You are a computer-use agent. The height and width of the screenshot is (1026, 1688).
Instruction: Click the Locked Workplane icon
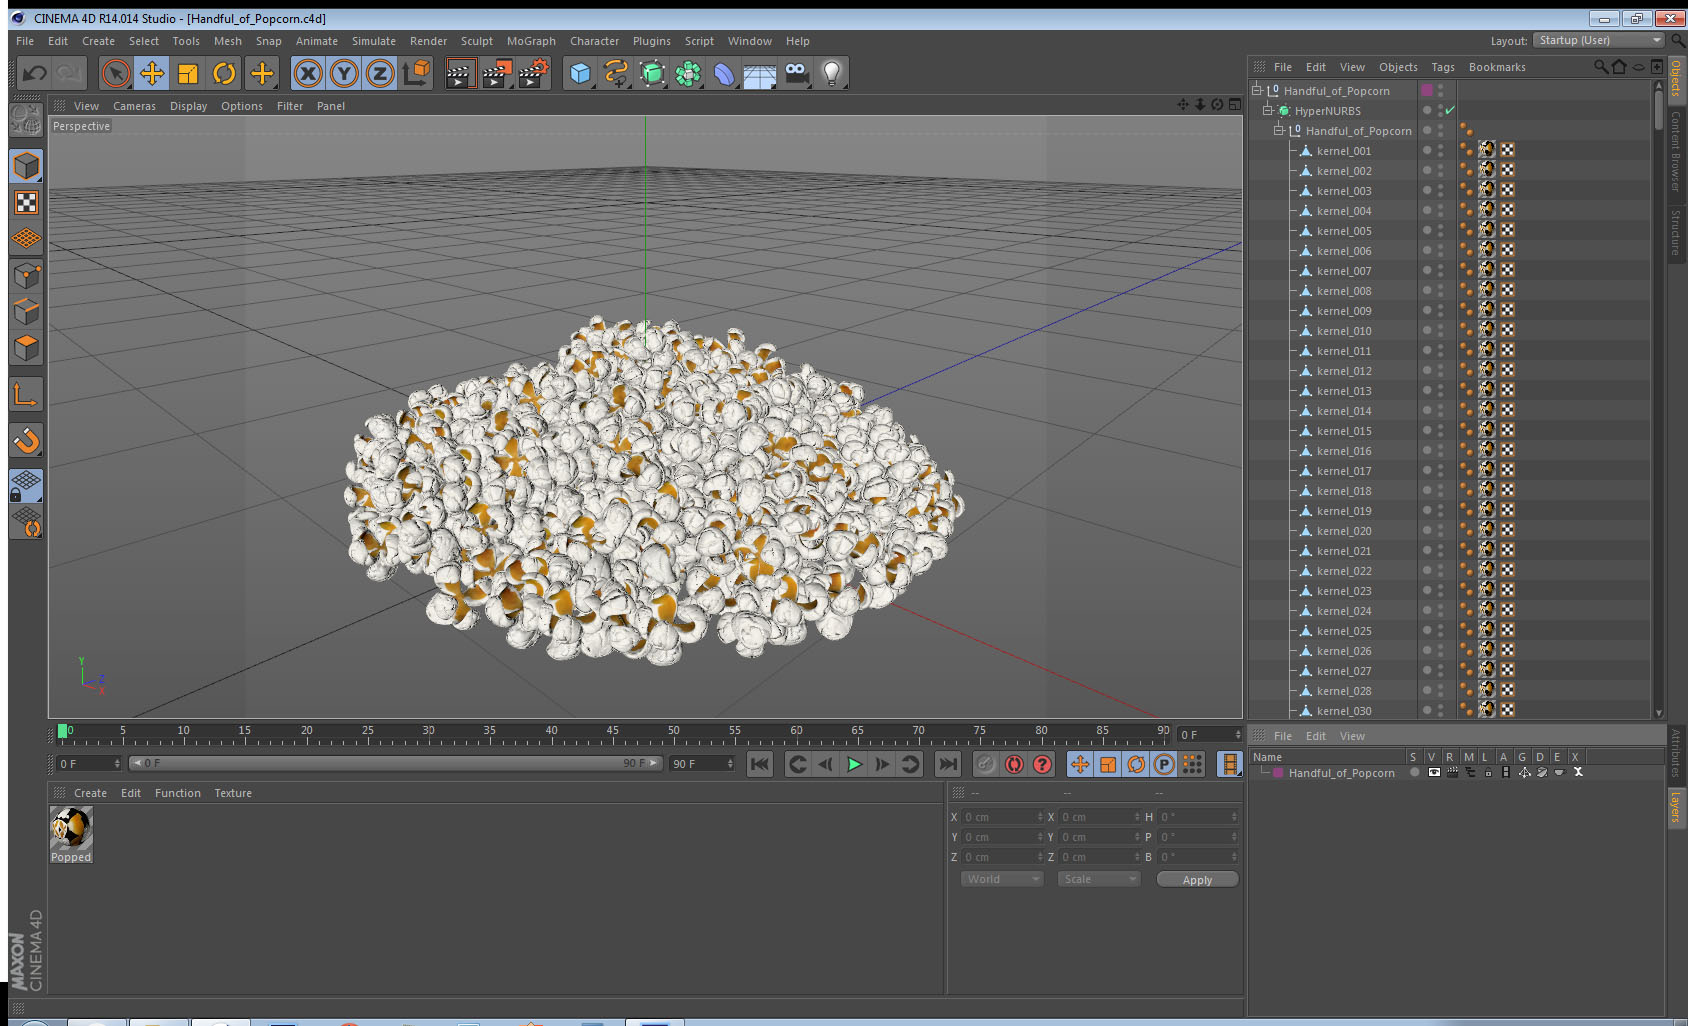point(26,486)
